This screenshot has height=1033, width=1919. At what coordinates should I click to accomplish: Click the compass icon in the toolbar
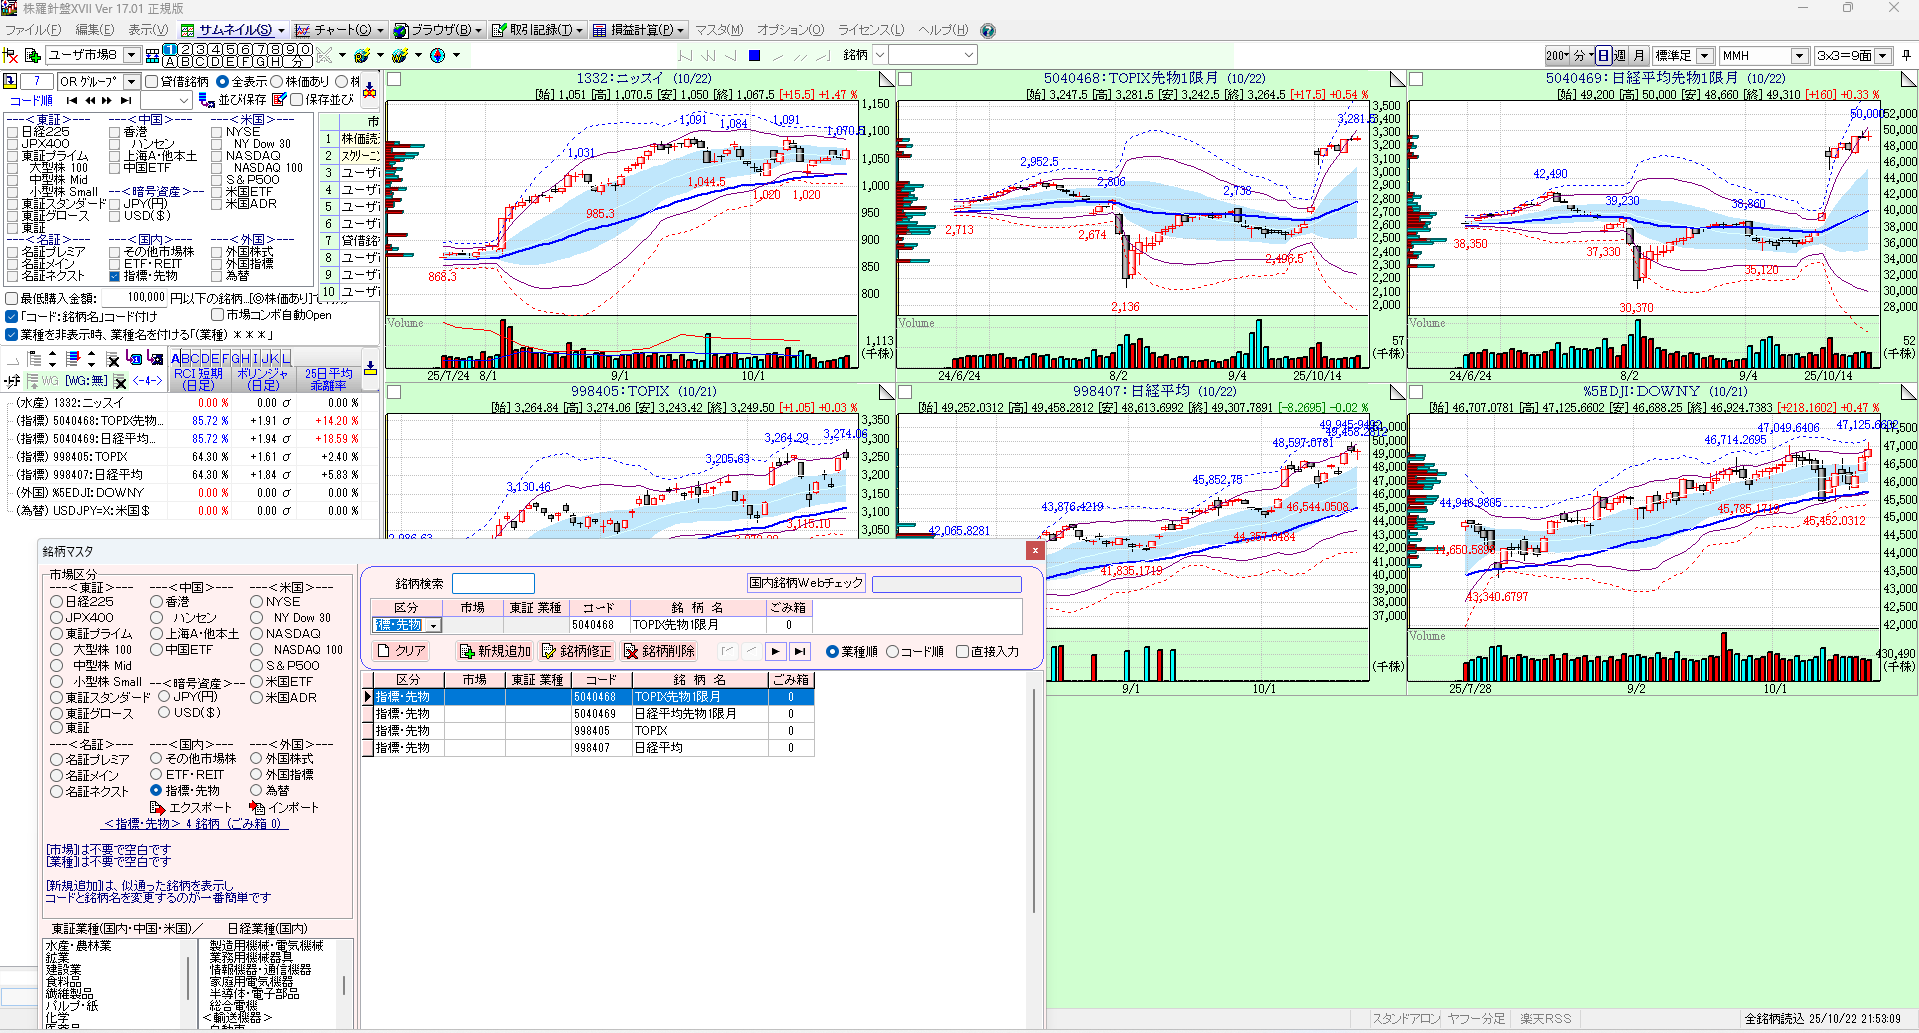pyautogui.click(x=437, y=55)
